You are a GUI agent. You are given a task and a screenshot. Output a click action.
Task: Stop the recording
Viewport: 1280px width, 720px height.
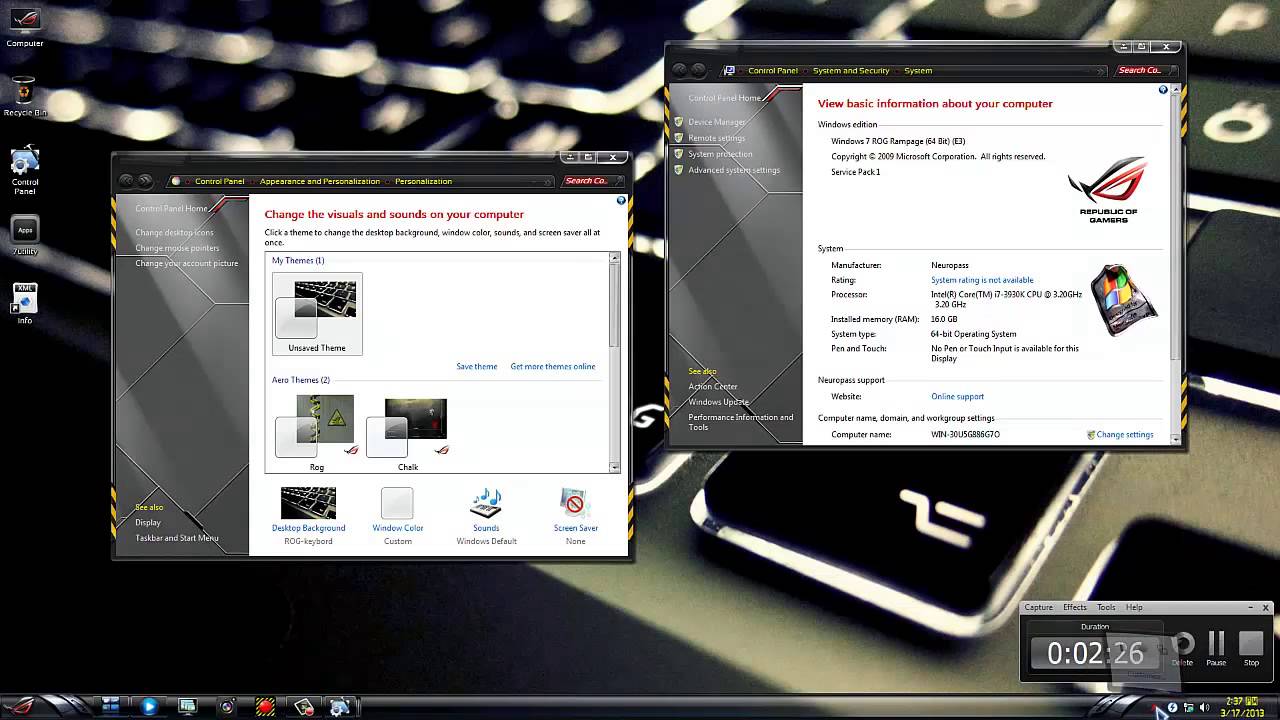point(1251,648)
